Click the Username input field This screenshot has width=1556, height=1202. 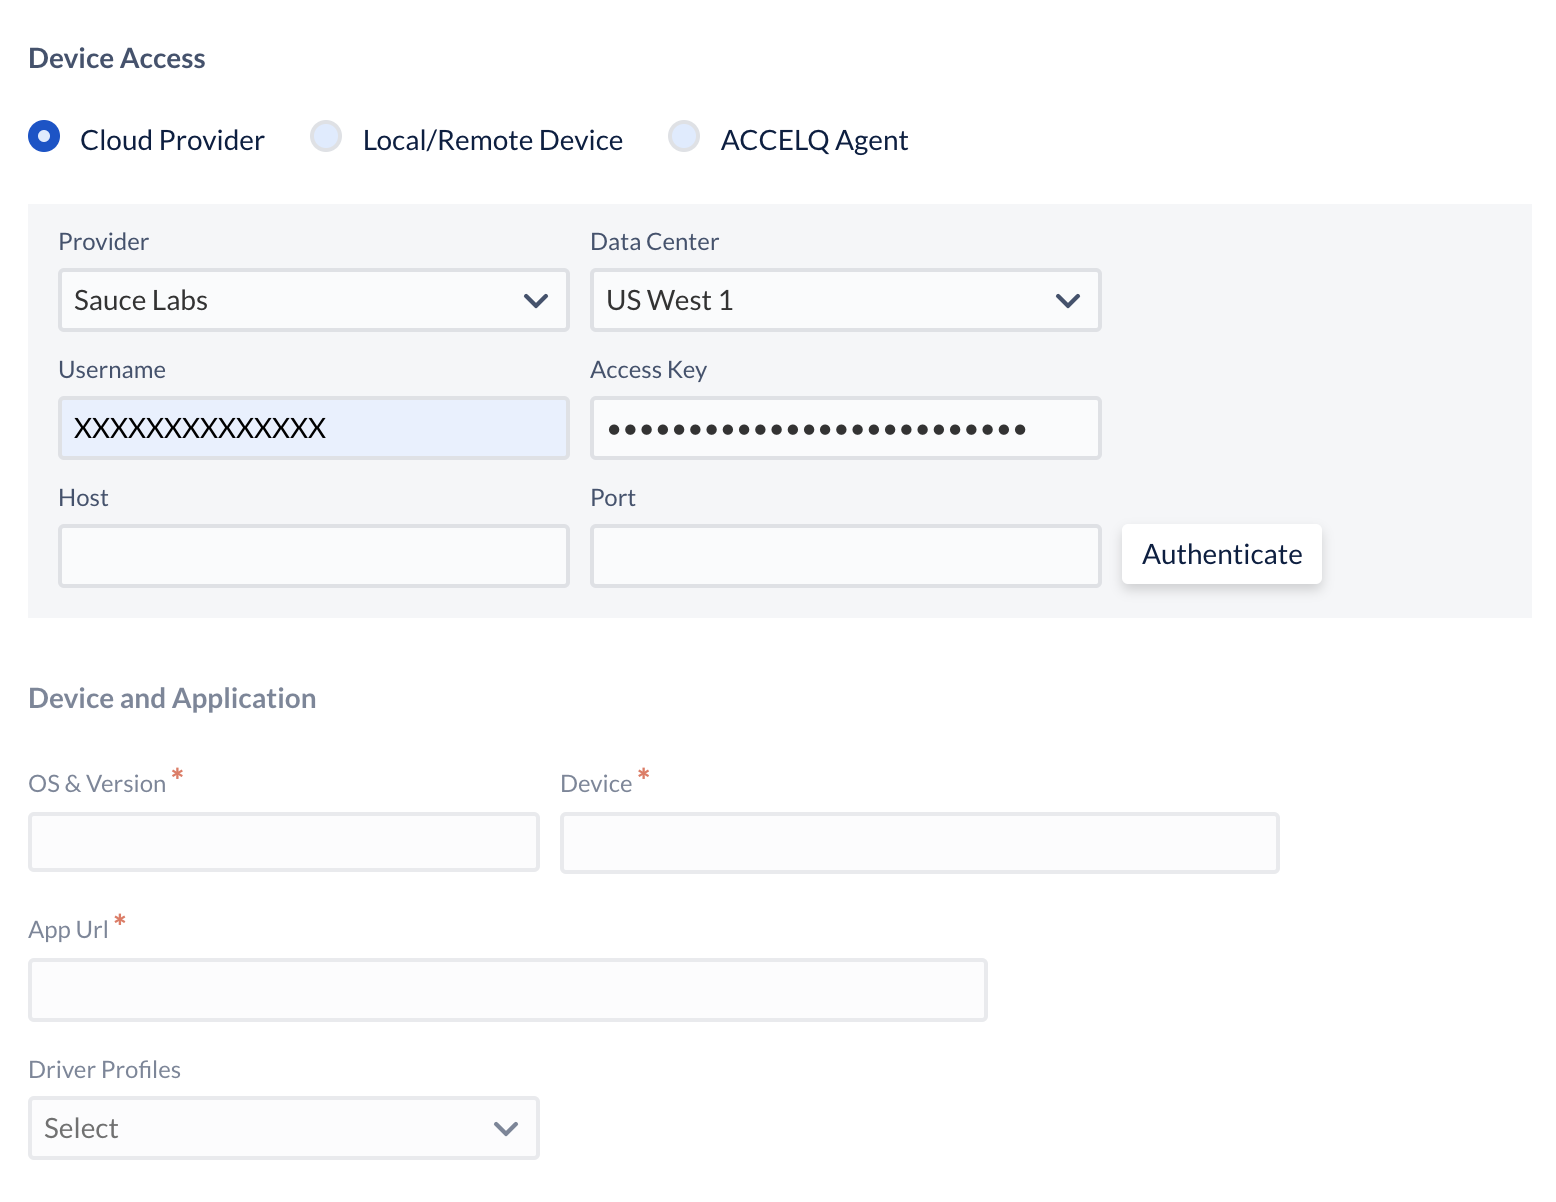point(314,428)
